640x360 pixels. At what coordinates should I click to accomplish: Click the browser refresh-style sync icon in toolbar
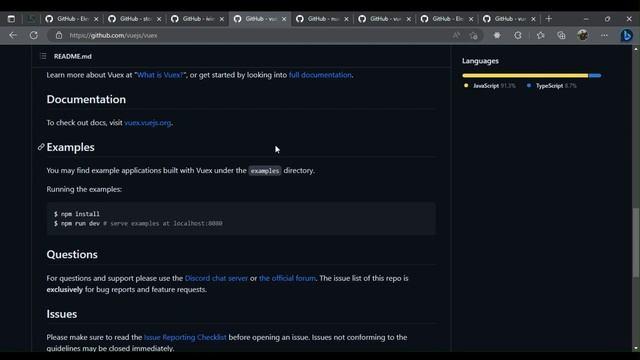(x=518, y=36)
